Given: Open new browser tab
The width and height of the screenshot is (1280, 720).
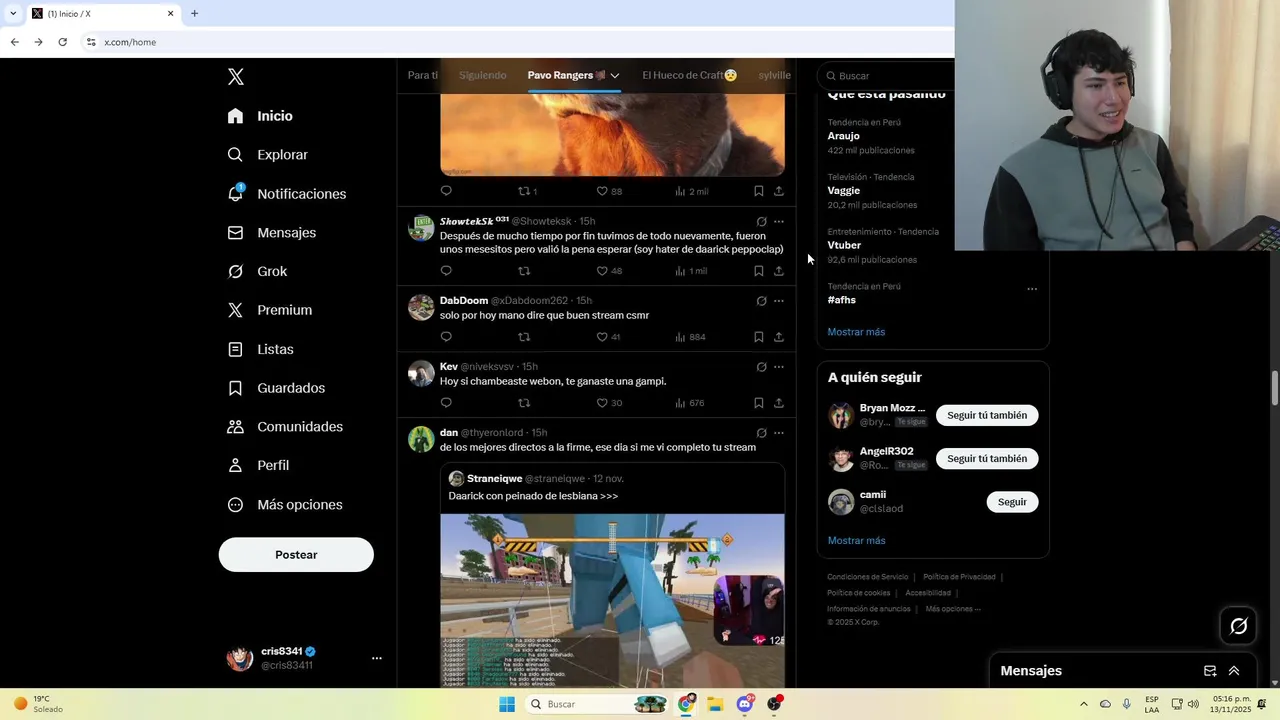Looking at the screenshot, I should point(194,13).
